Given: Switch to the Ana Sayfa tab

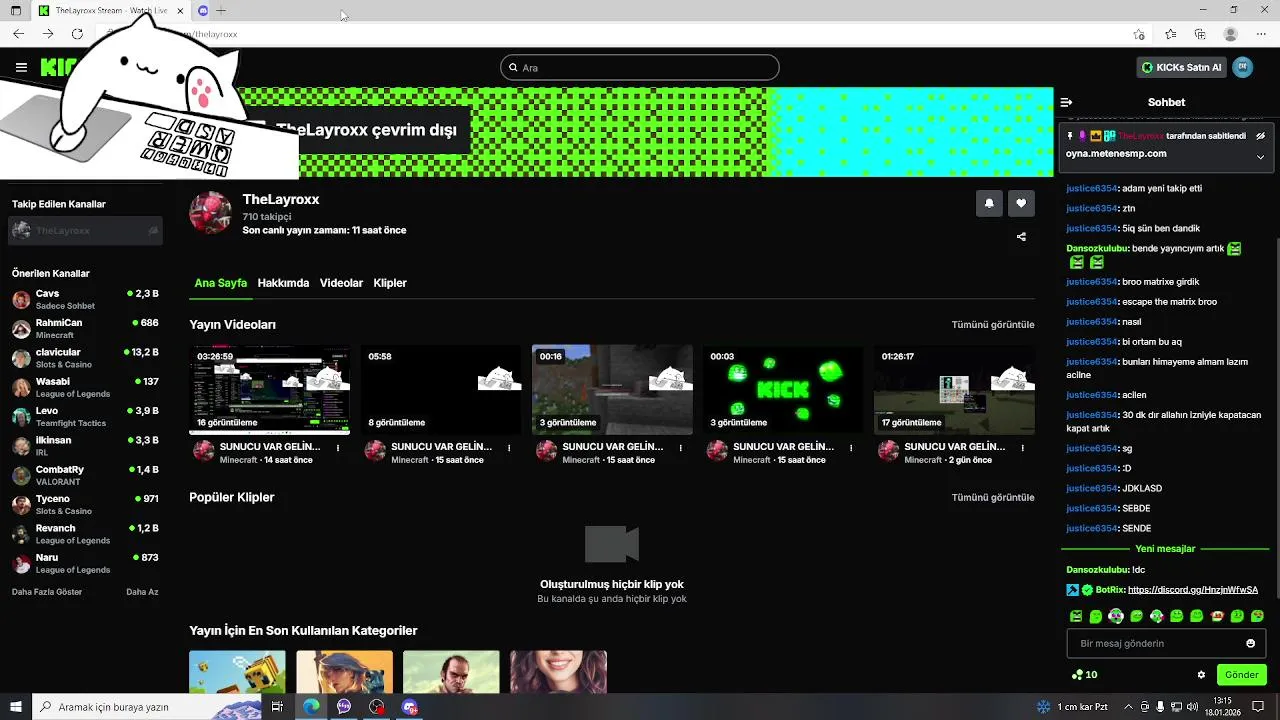Looking at the screenshot, I should tap(220, 283).
